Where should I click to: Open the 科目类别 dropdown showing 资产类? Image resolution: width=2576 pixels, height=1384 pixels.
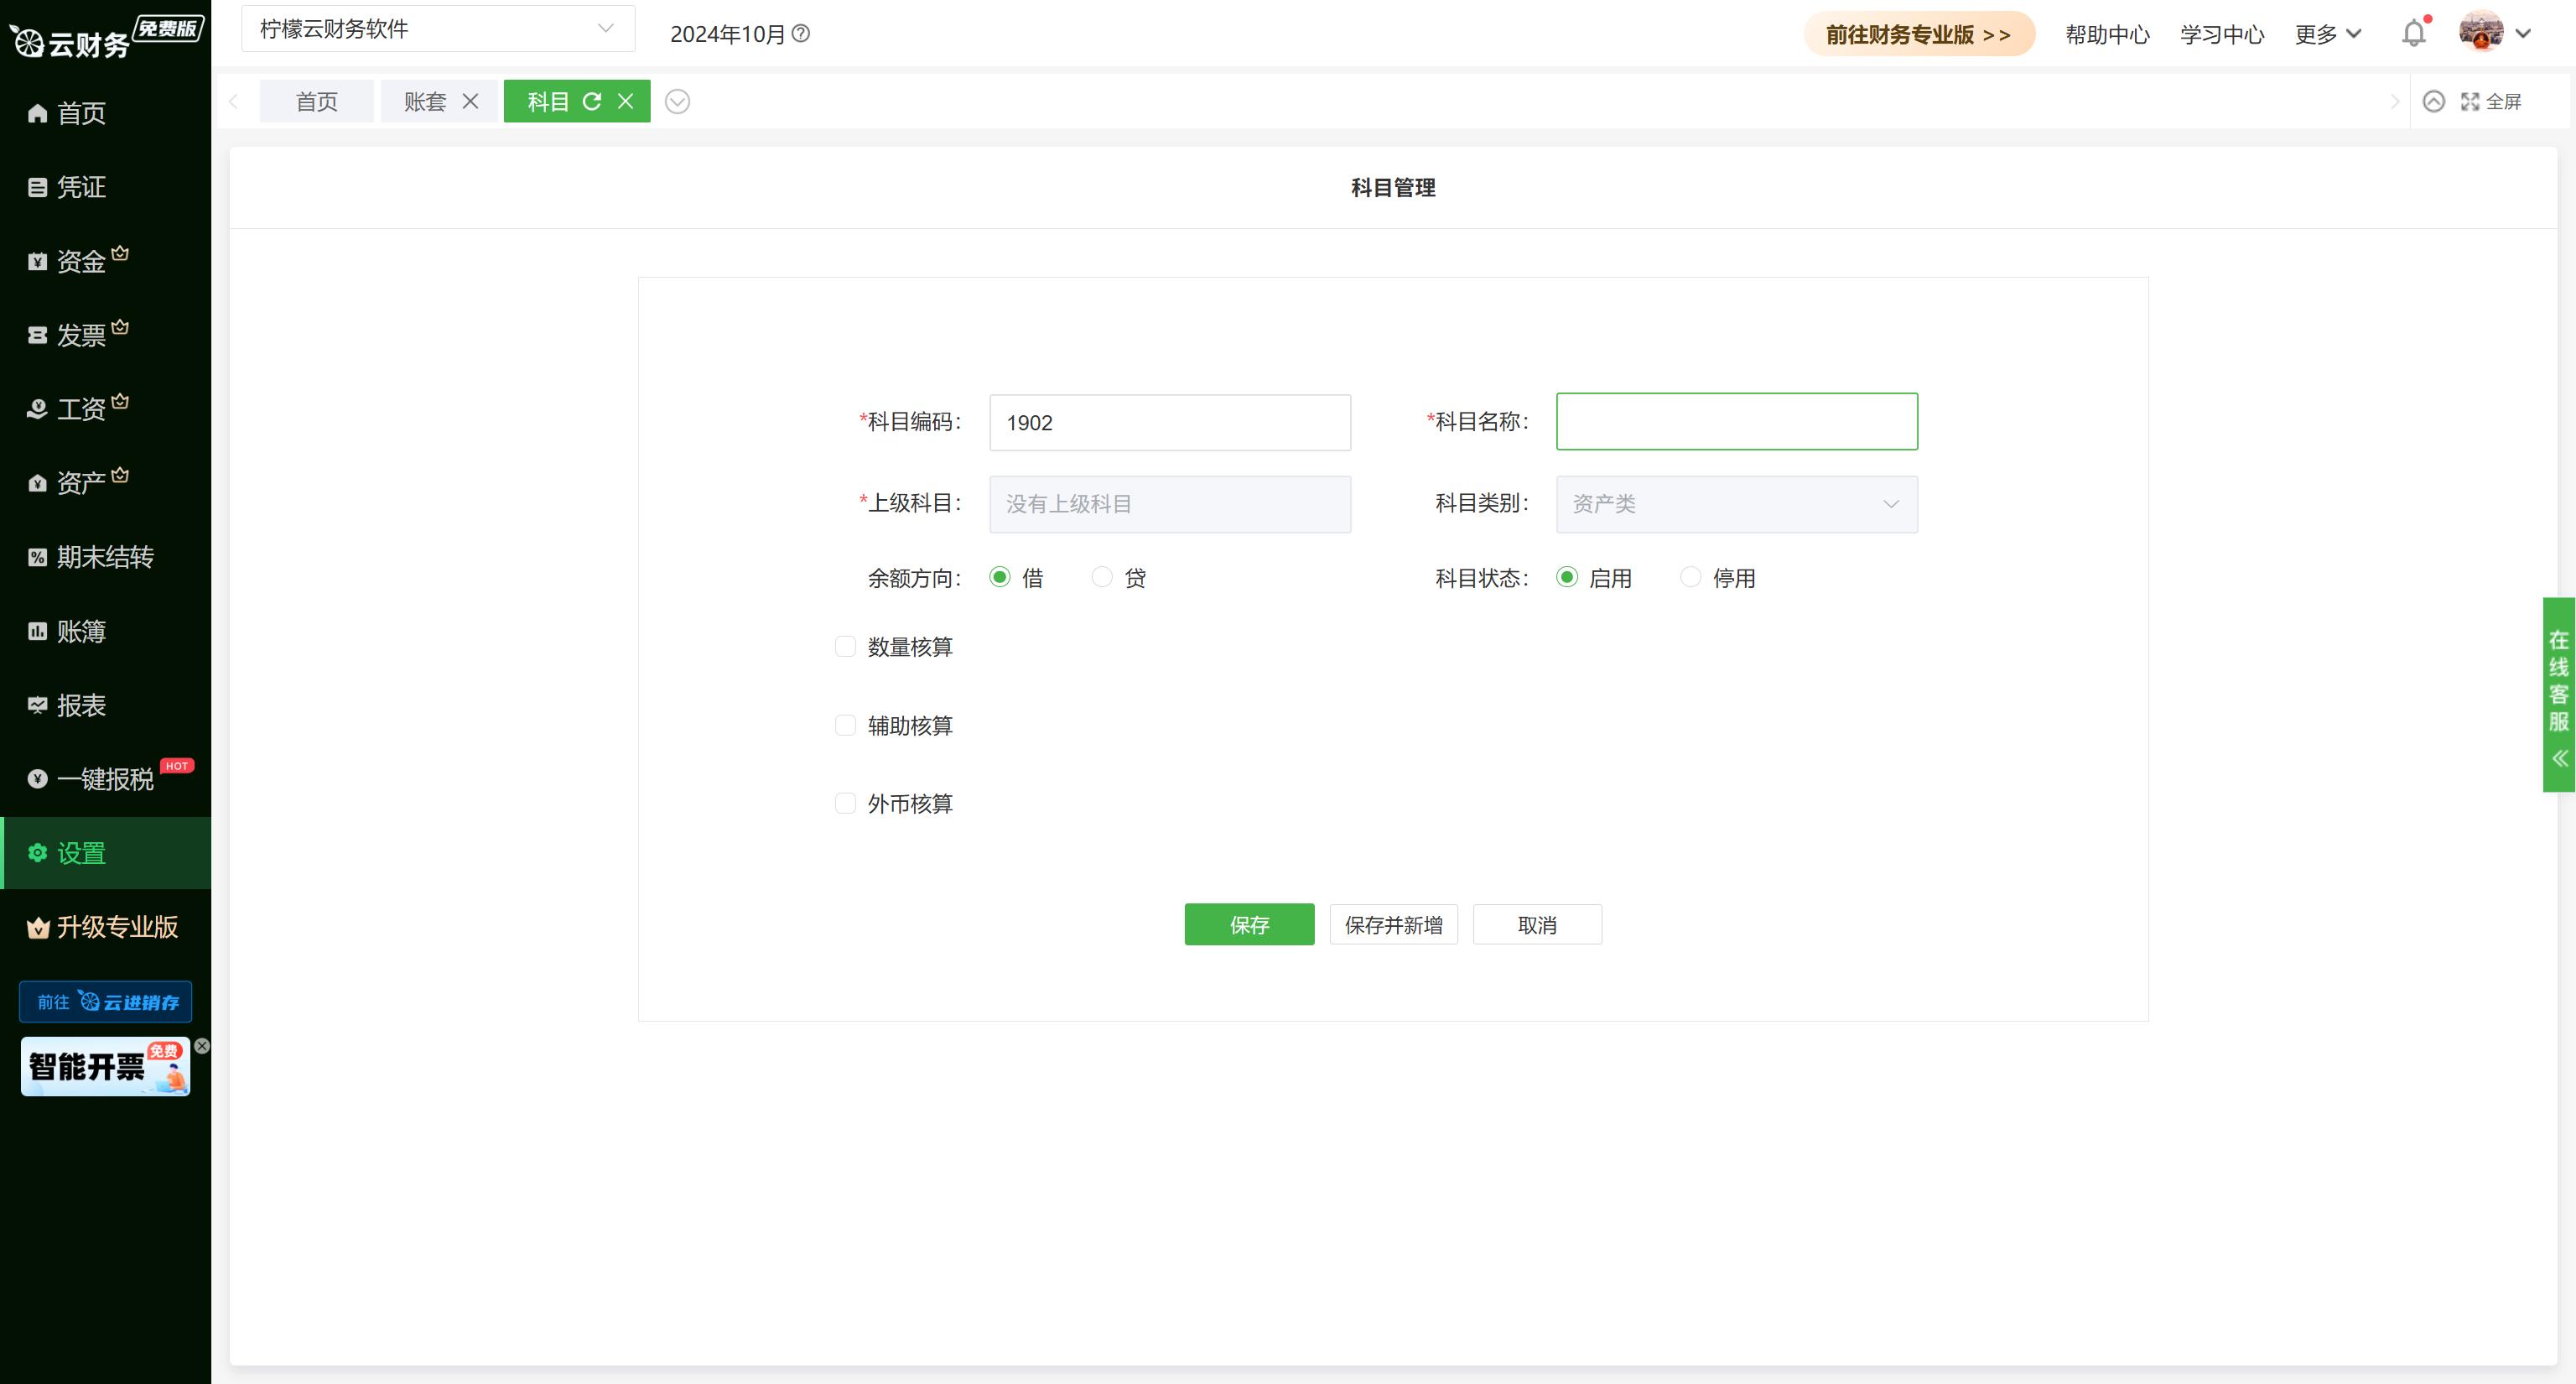point(1736,504)
